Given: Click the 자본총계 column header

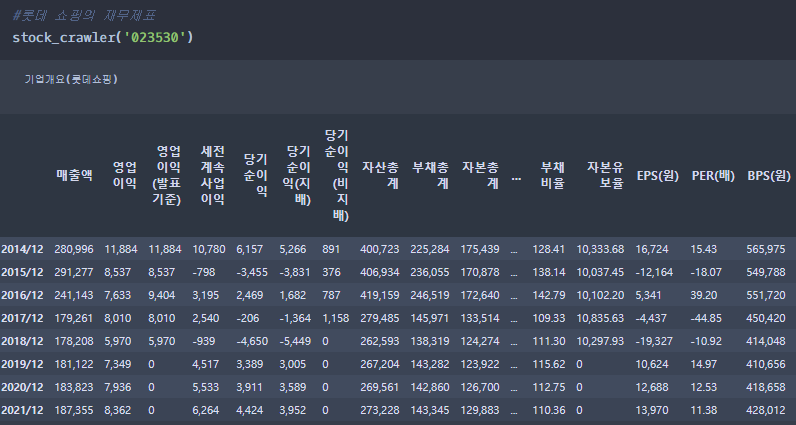Looking at the screenshot, I should (480, 176).
